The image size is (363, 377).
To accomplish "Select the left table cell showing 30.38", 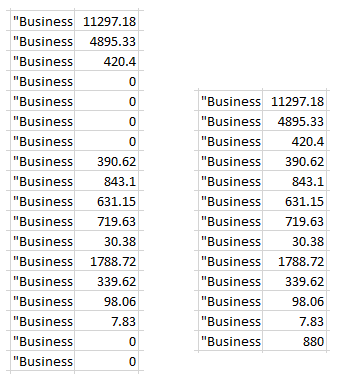I will coord(106,241).
